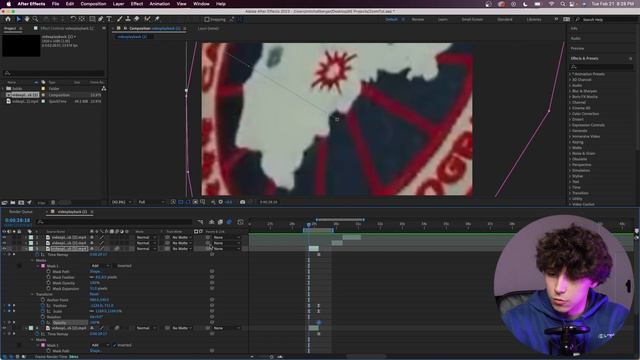Click the pink Mask 1 color swatch, layer 3
Viewport: 640px width, 360px height.
coord(43,266)
